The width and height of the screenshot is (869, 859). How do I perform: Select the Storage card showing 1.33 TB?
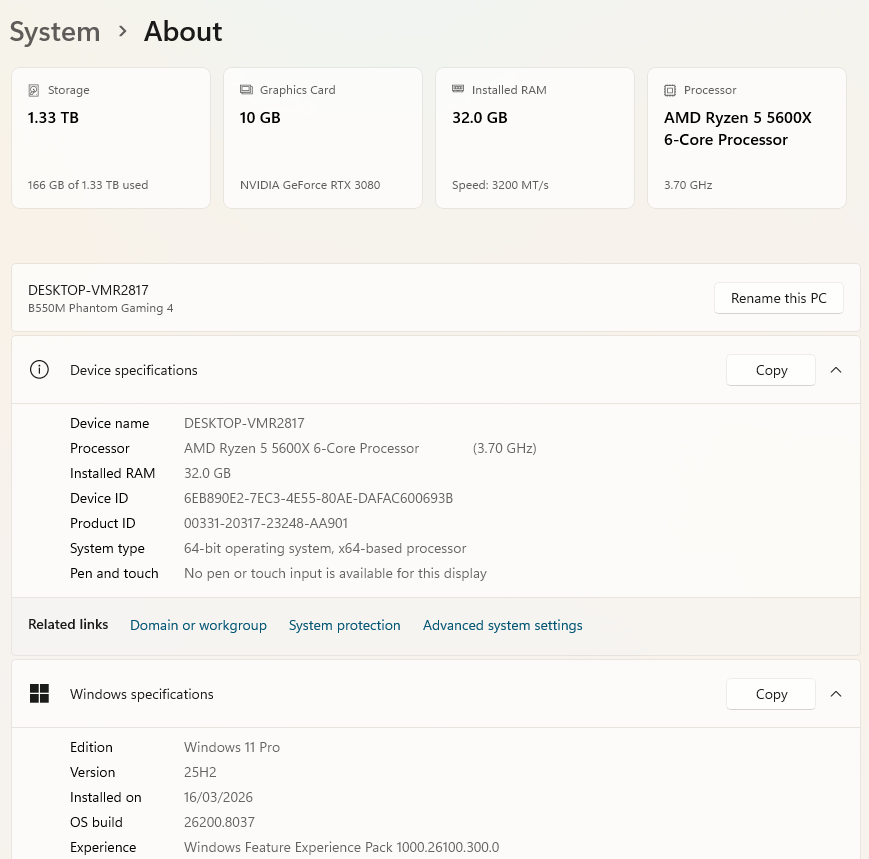pyautogui.click(x=110, y=137)
